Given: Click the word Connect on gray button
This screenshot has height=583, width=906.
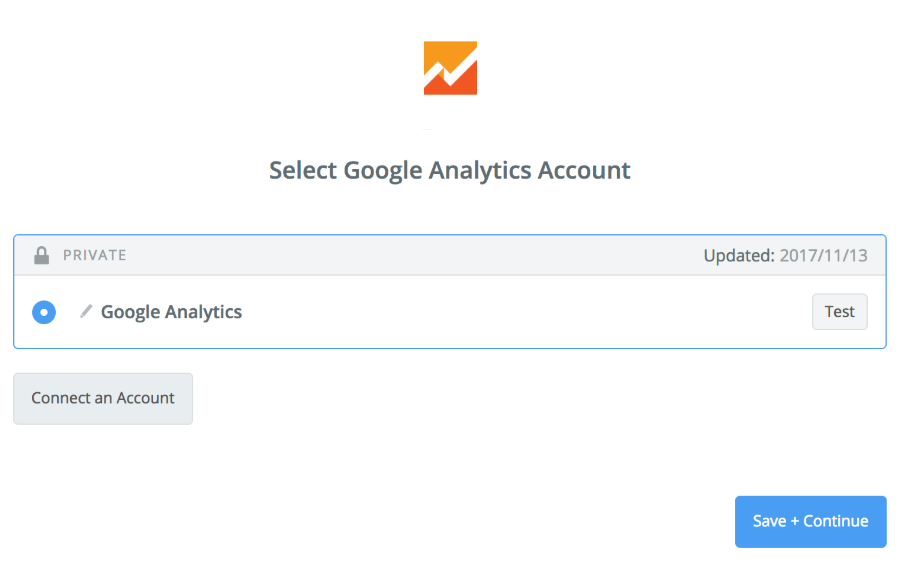Looking at the screenshot, I should 60,398.
